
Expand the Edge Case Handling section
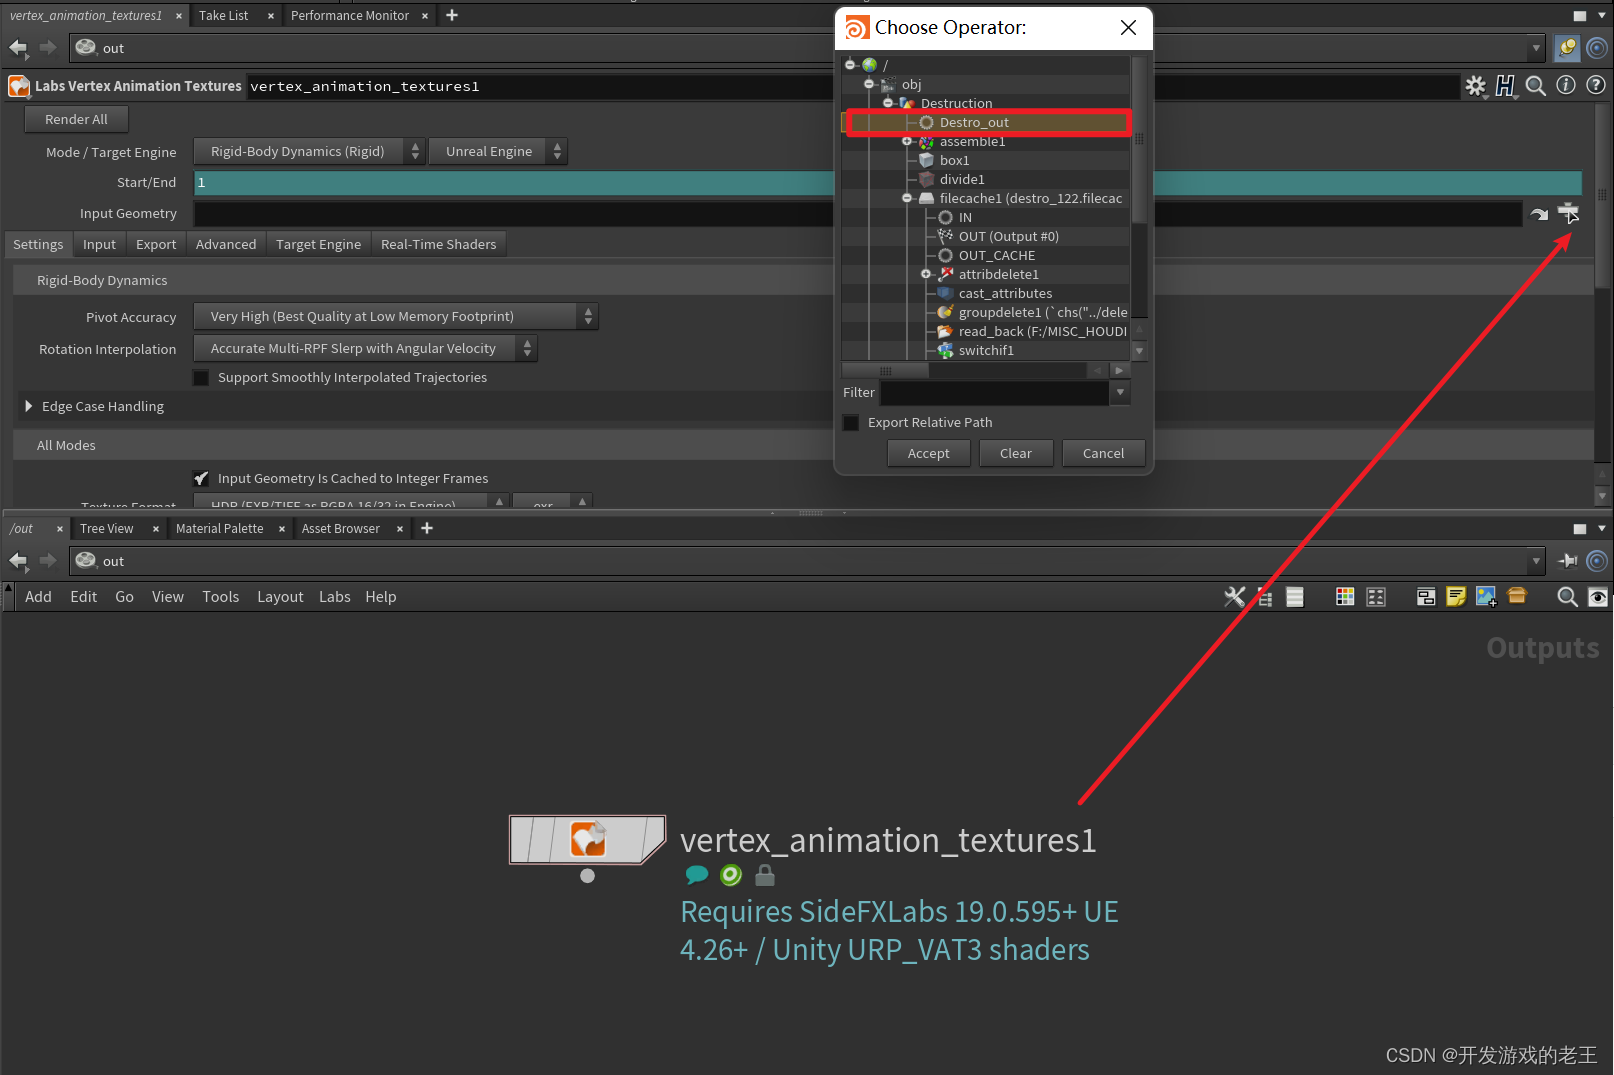(x=29, y=406)
